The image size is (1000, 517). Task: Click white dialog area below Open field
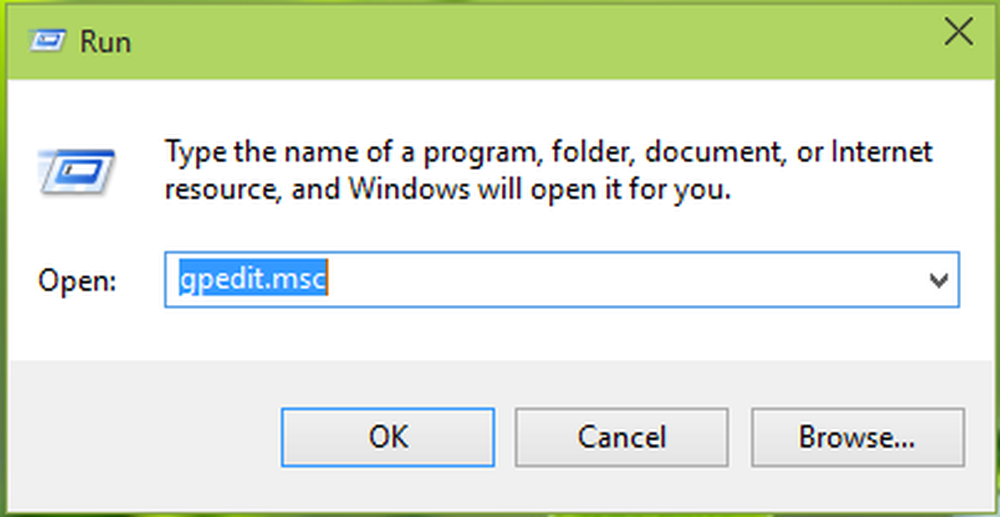pyautogui.click(x=500, y=335)
